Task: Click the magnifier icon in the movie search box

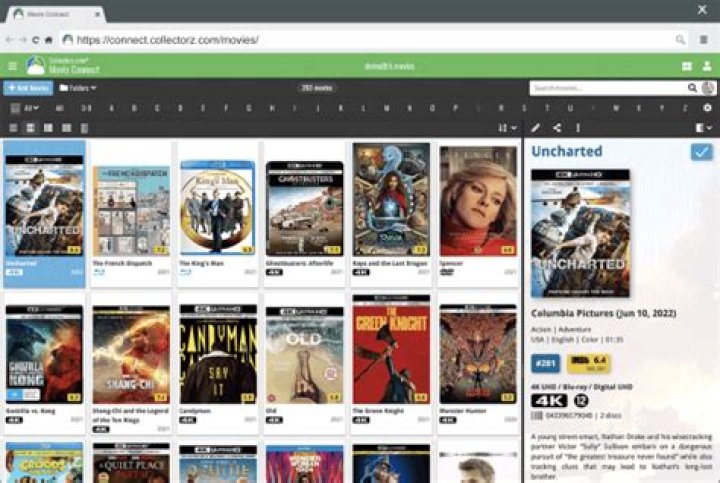Action: (692, 88)
